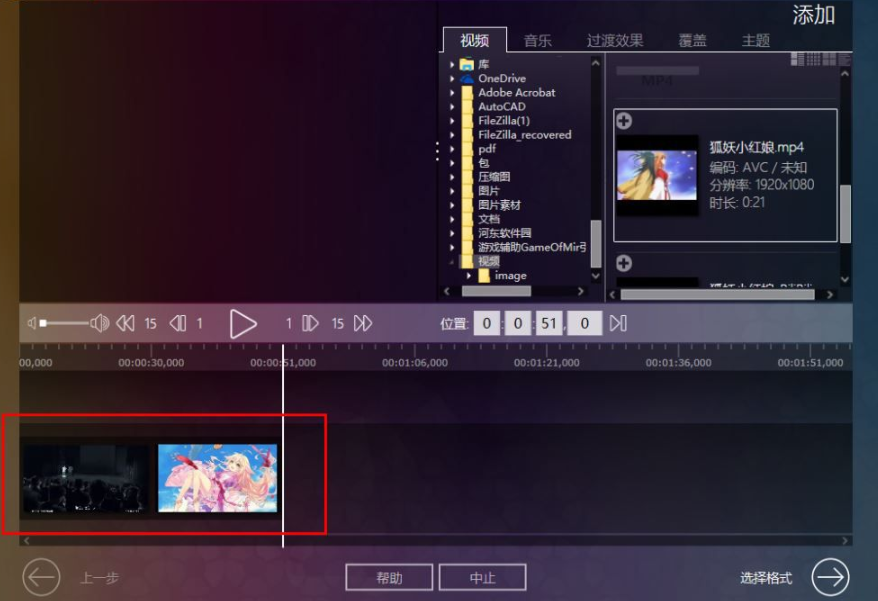Open the 音乐 tab
Image resolution: width=878 pixels, height=601 pixels.
click(538, 40)
